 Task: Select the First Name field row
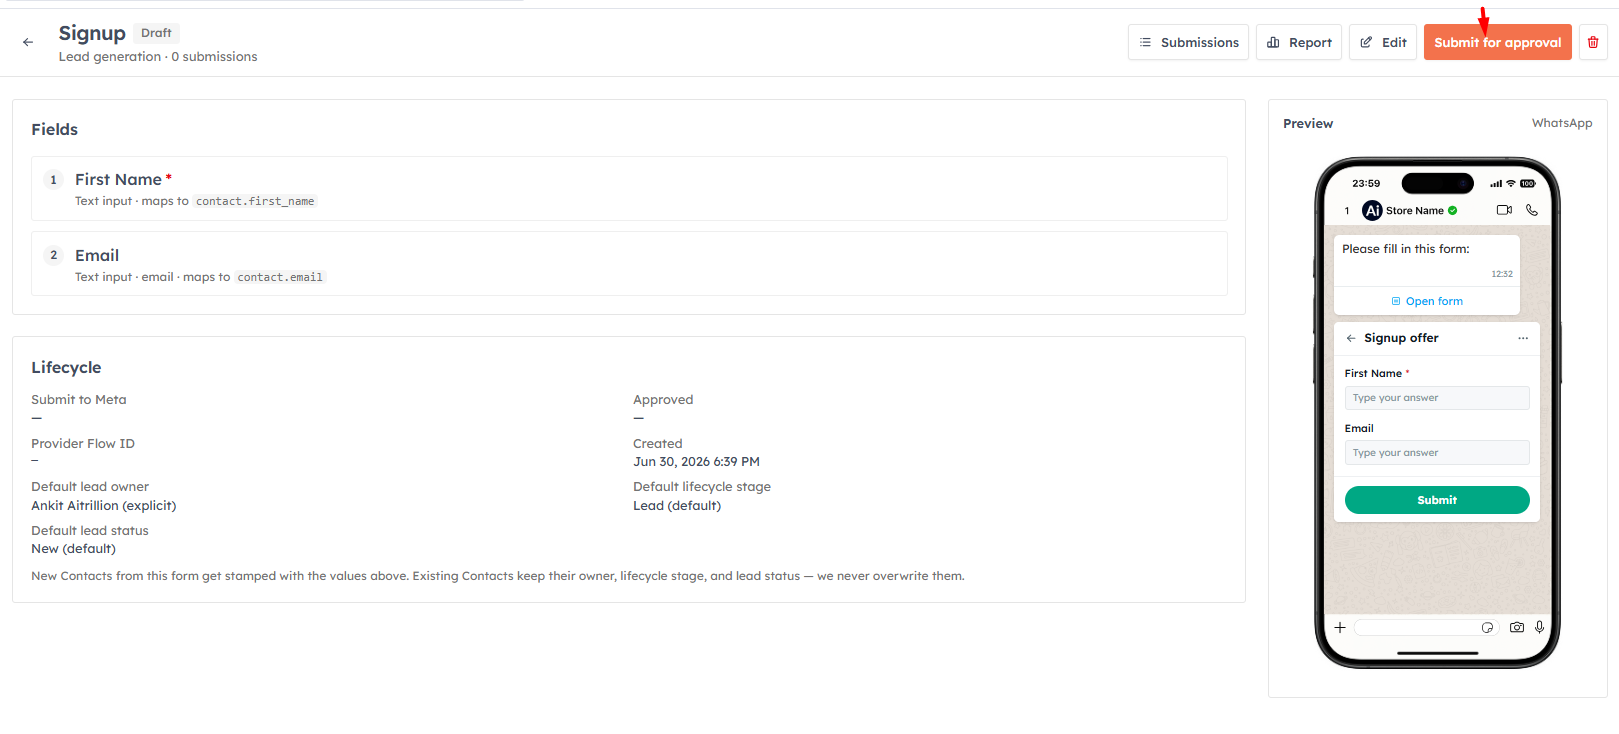pos(629,188)
